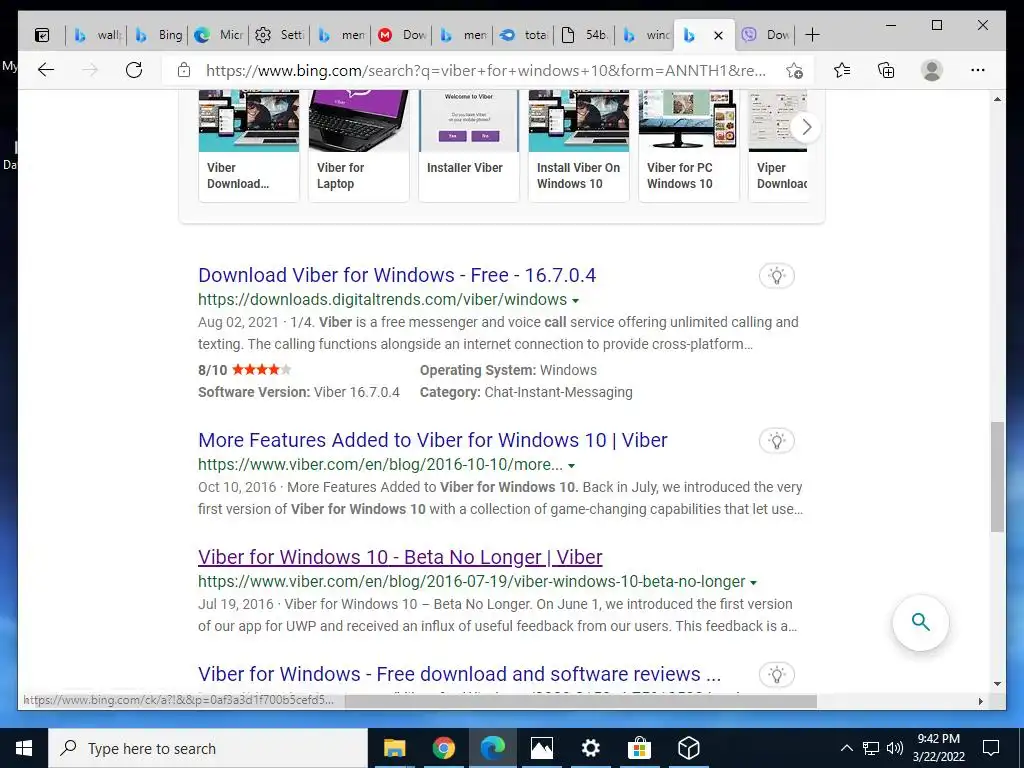Screen dimensions: 1024x768
Task: Open the profile avatar icon
Action: (932, 70)
